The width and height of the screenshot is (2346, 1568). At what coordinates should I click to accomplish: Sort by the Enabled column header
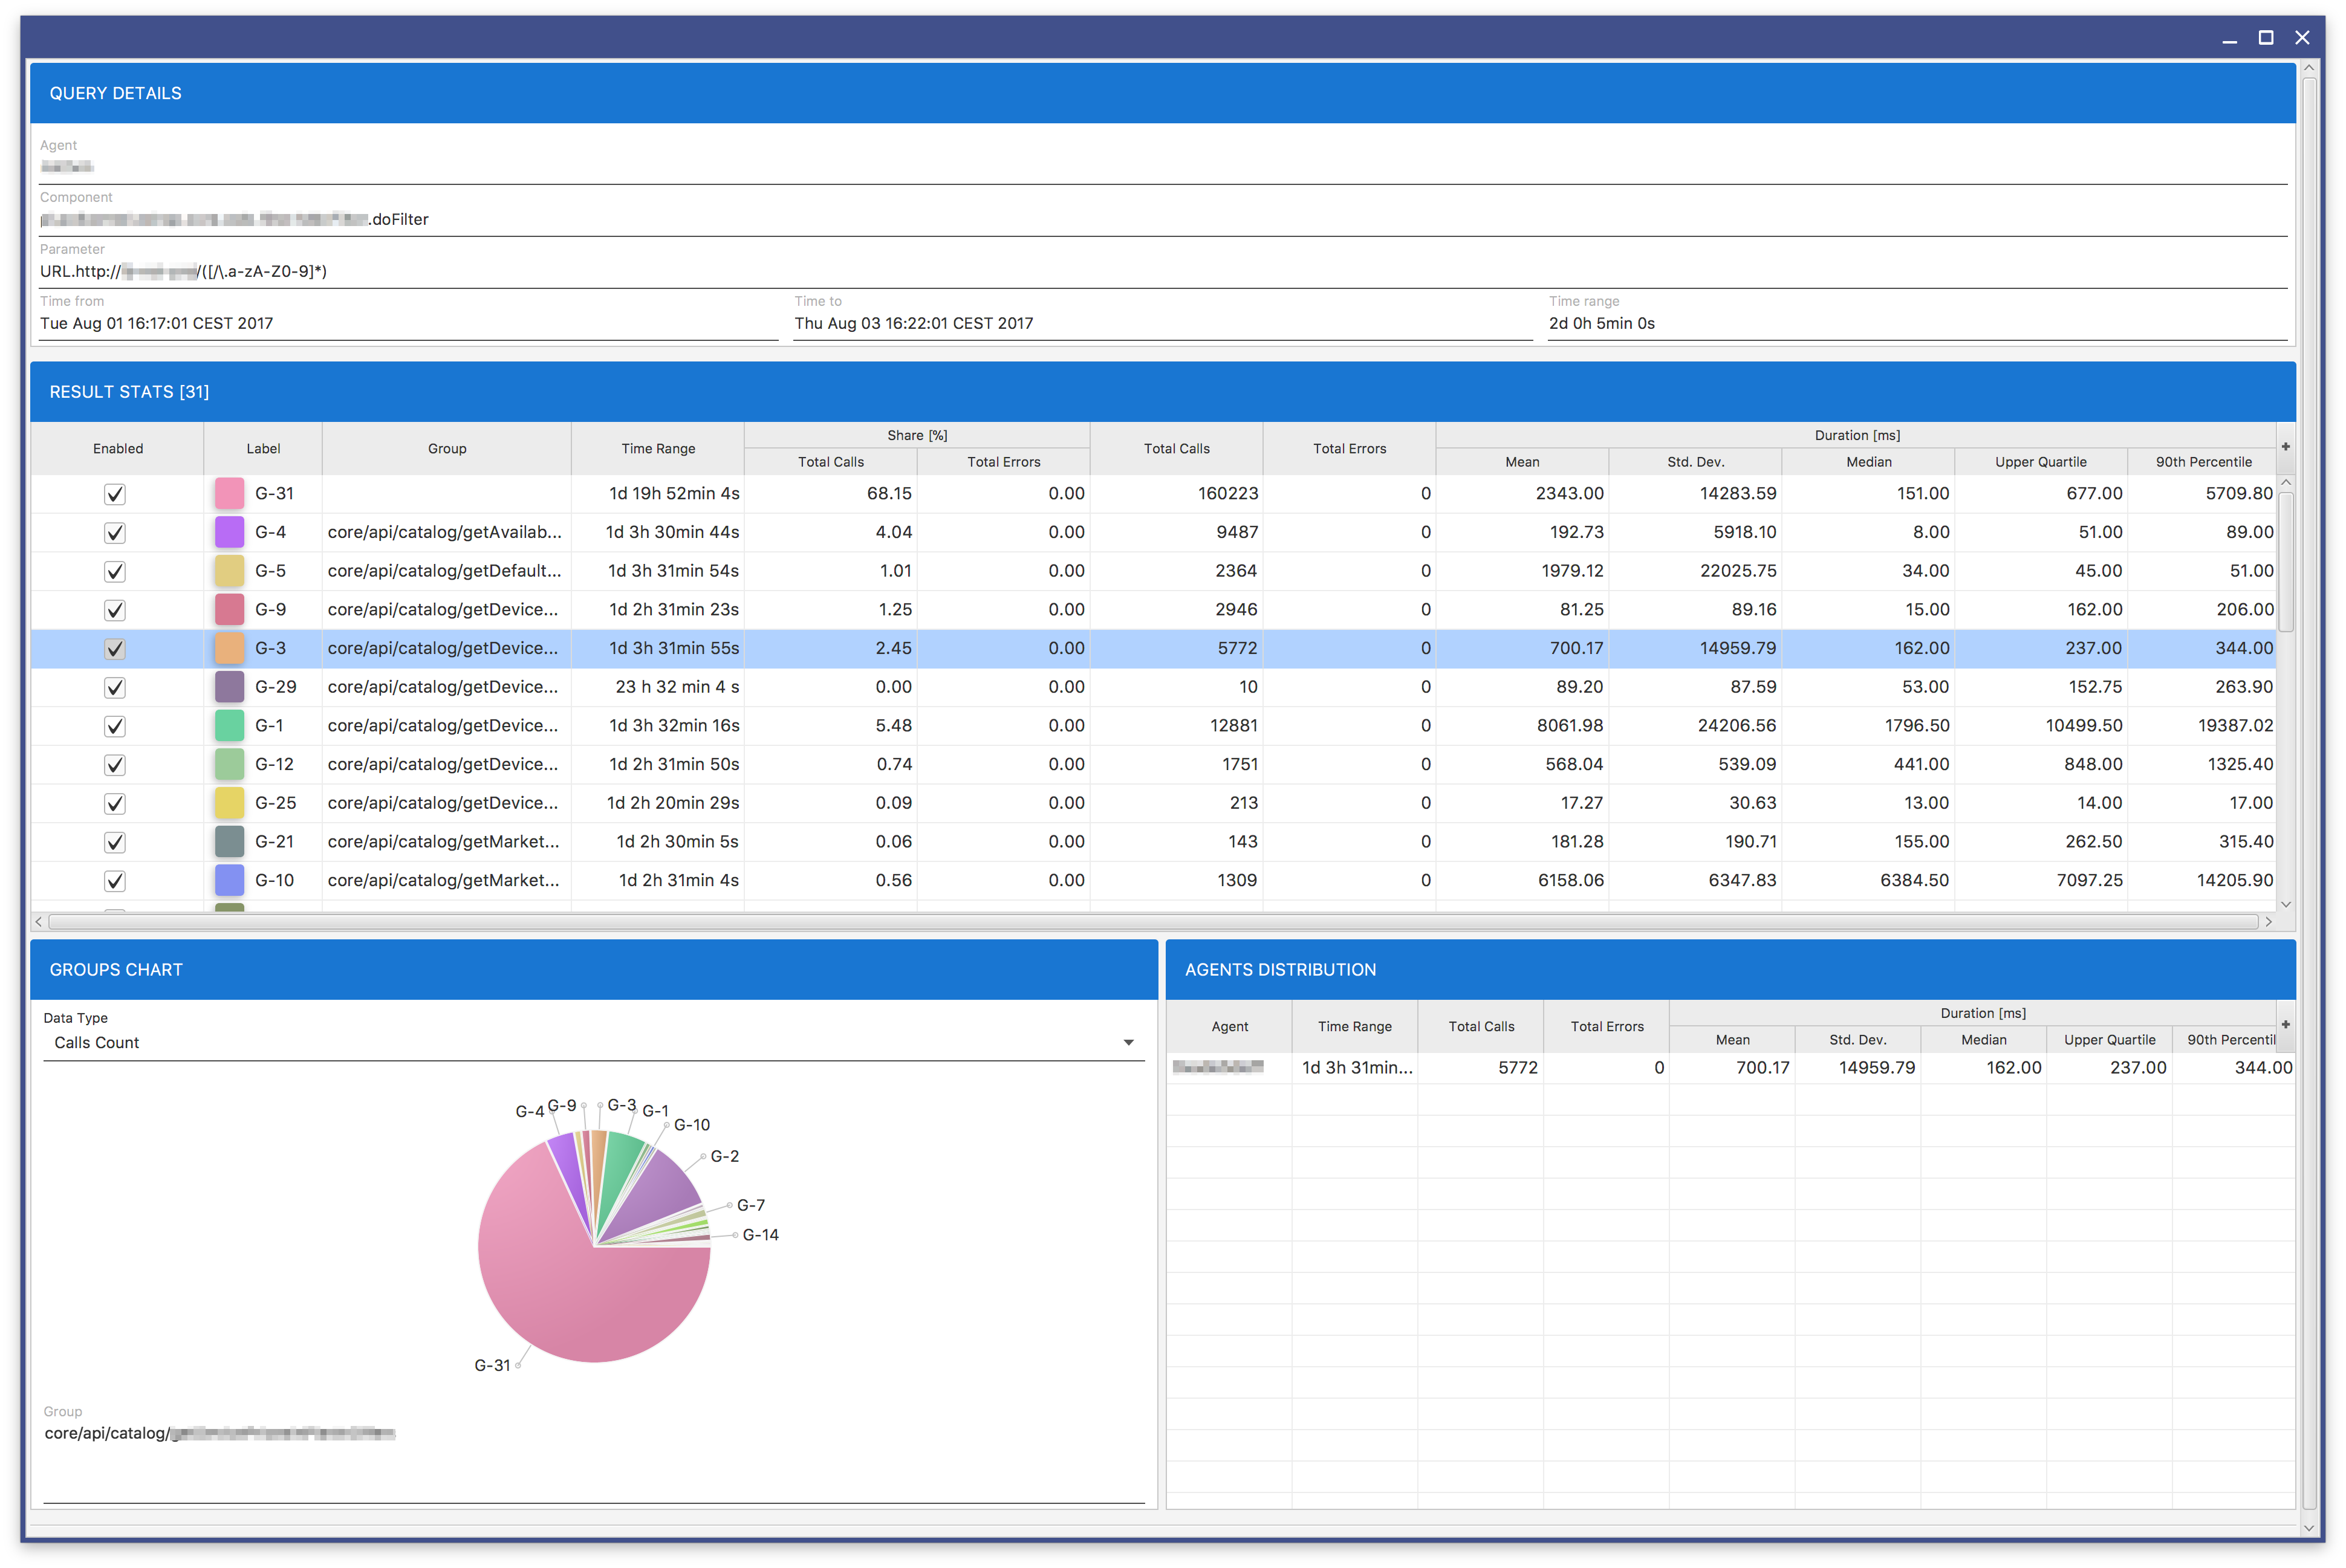[x=118, y=448]
